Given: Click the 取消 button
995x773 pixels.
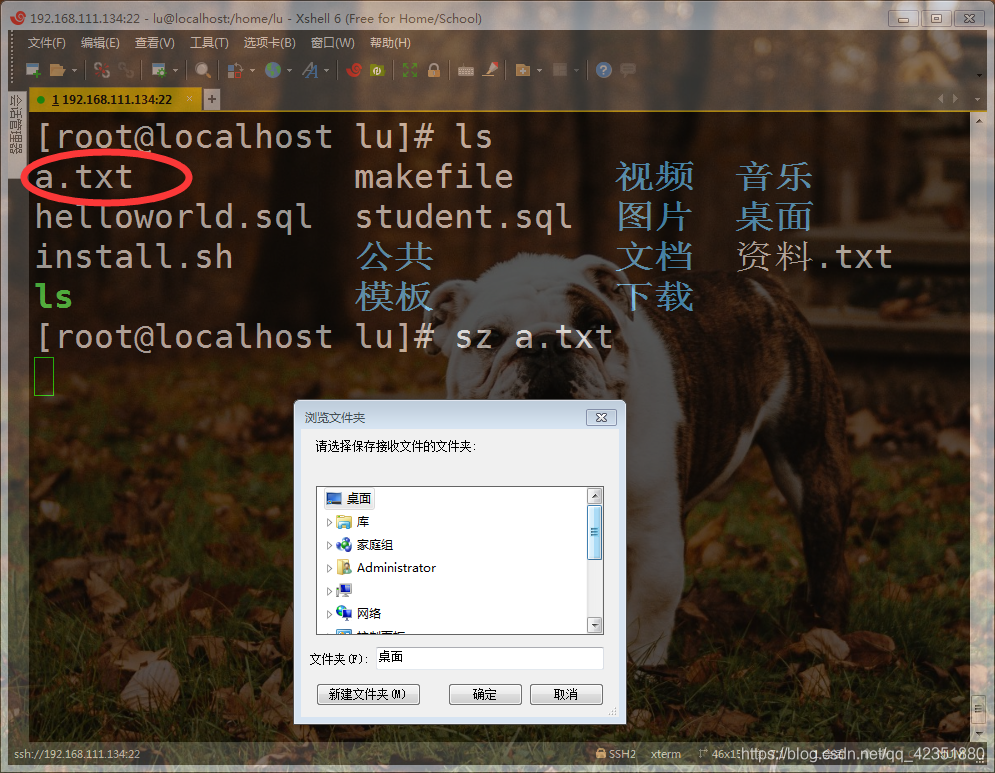Looking at the screenshot, I should coord(566,694).
